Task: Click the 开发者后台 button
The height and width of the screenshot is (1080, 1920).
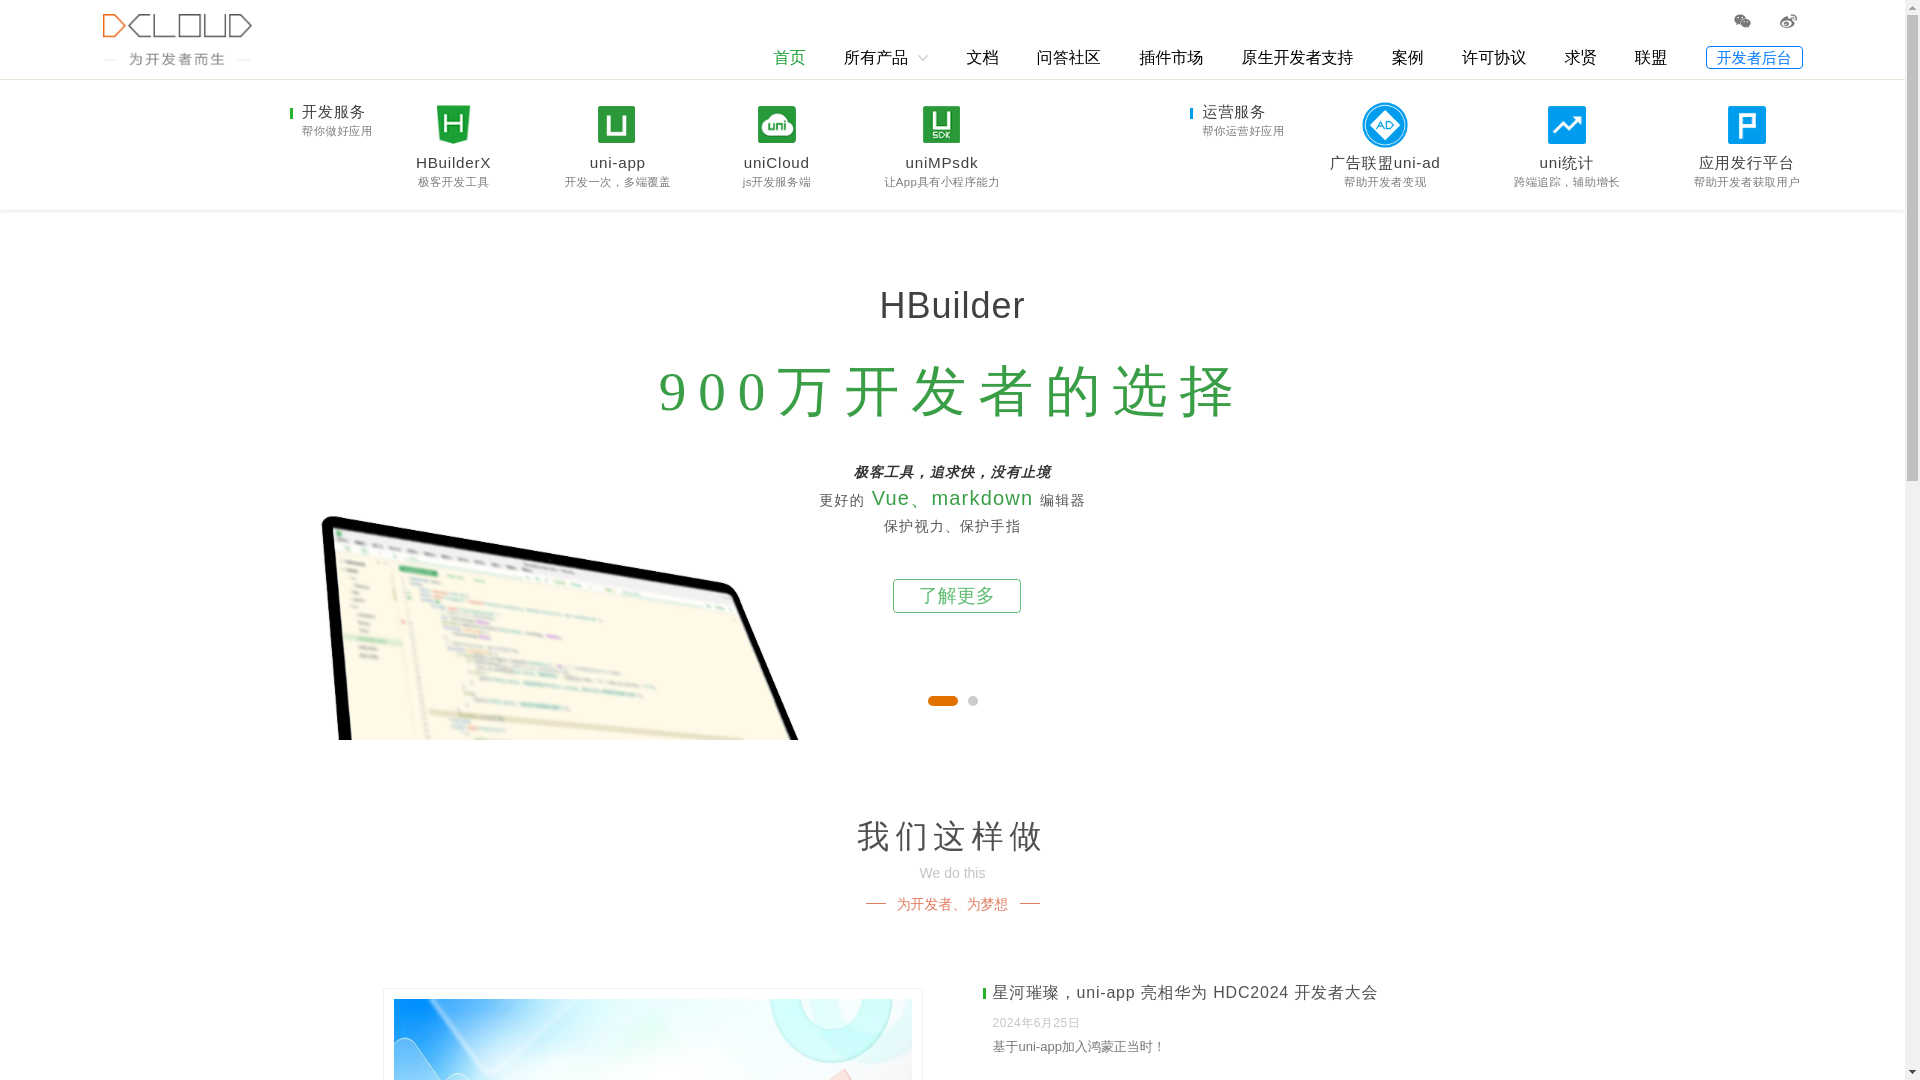Action: point(1754,58)
